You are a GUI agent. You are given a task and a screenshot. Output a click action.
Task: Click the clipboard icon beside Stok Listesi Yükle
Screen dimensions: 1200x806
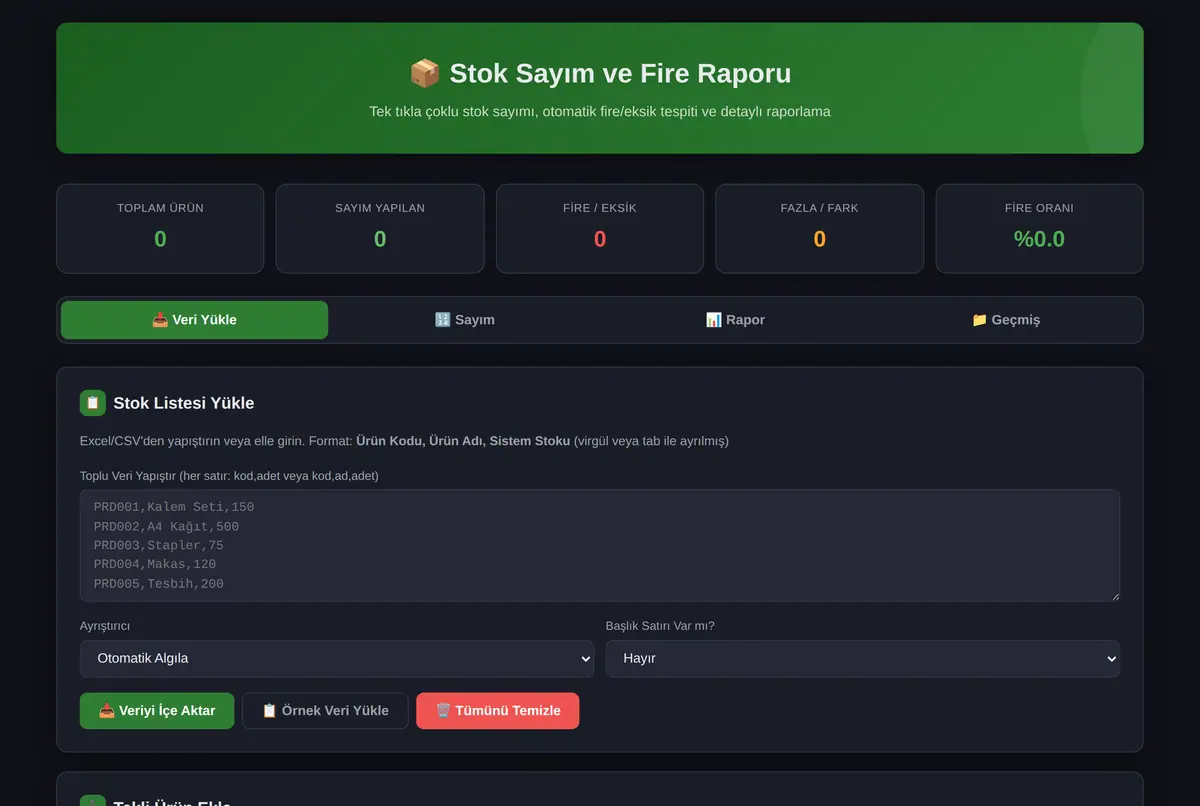click(93, 403)
